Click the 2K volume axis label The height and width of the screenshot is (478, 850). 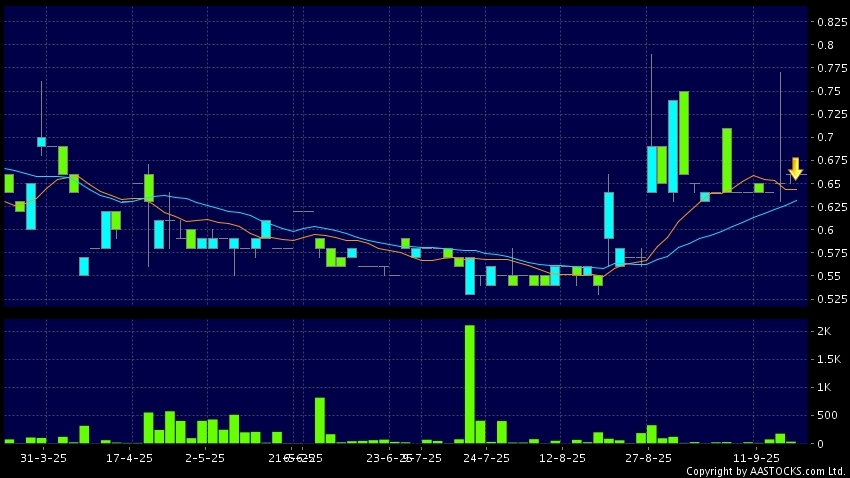pyautogui.click(x=826, y=330)
